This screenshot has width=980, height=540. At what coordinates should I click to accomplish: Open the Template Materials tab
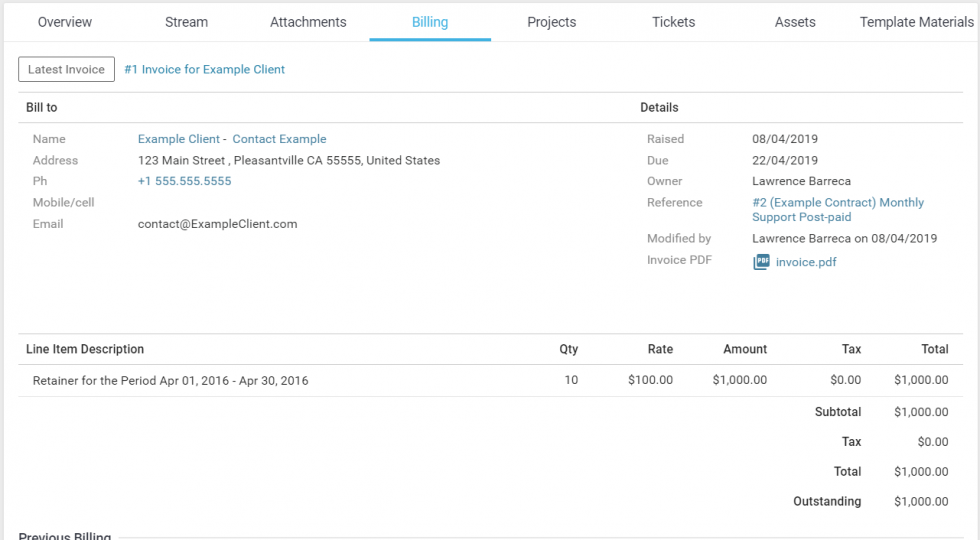point(916,22)
